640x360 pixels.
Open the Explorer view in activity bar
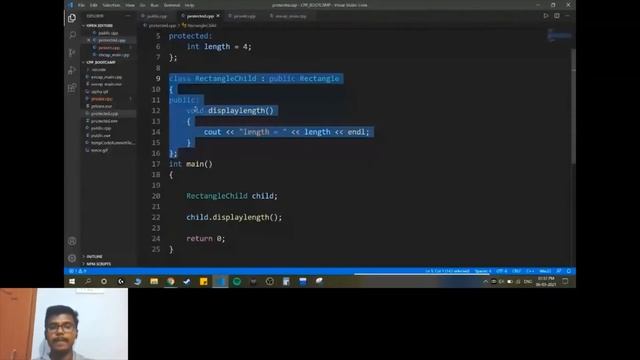coord(72,18)
